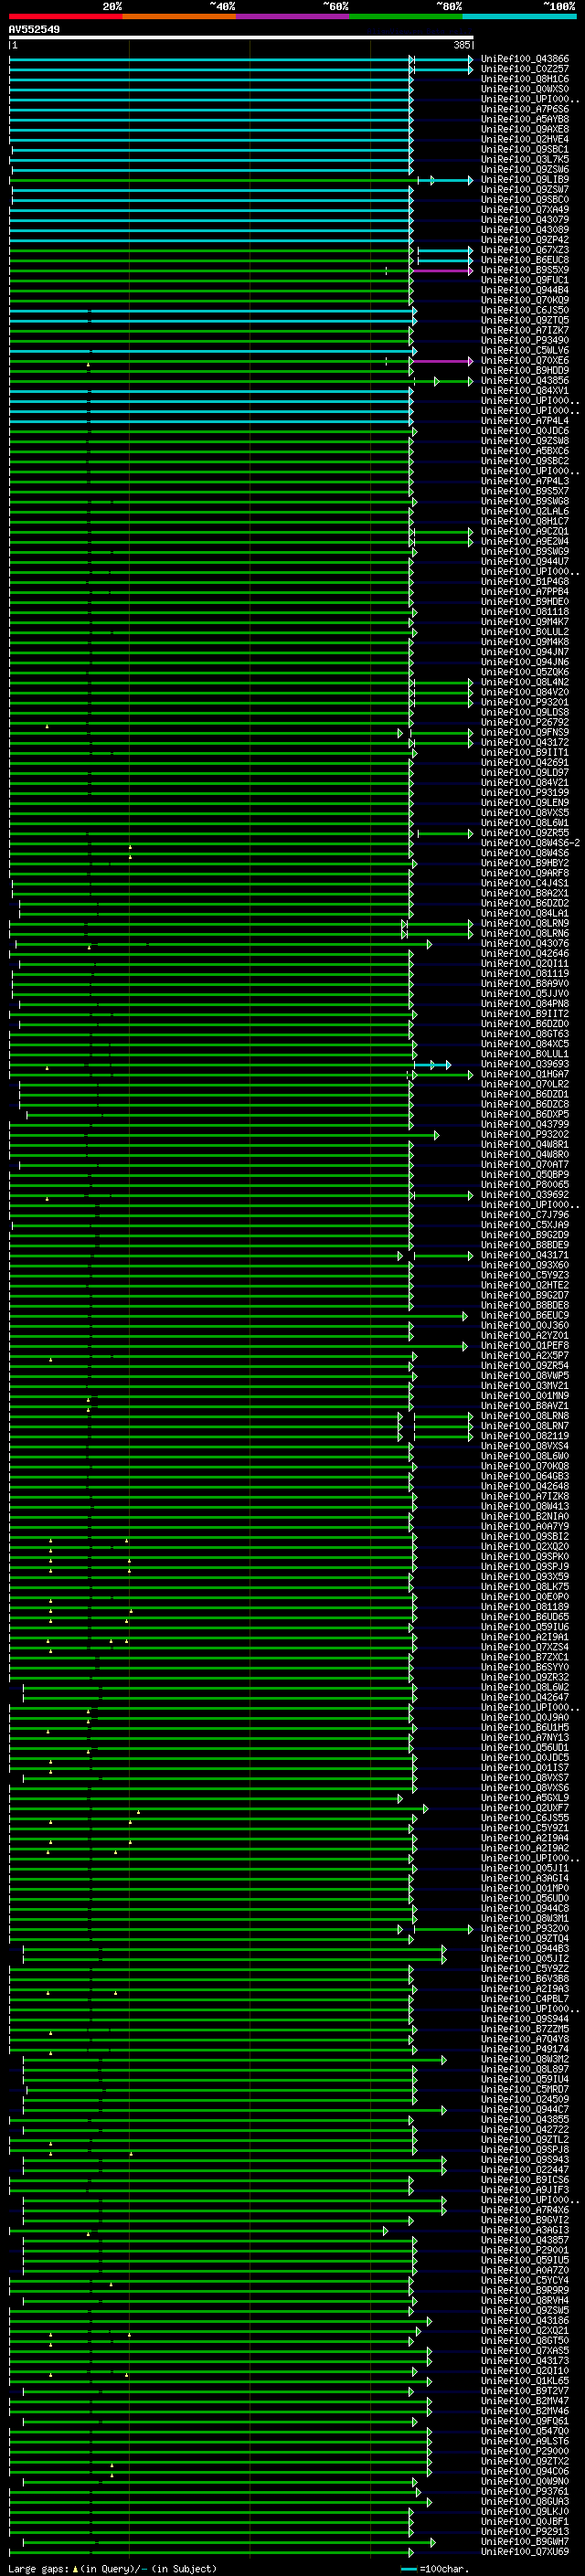585x2576 pixels.
Task: Select the UniRef100_Q8L4N2 label
Action: pos(525,682)
